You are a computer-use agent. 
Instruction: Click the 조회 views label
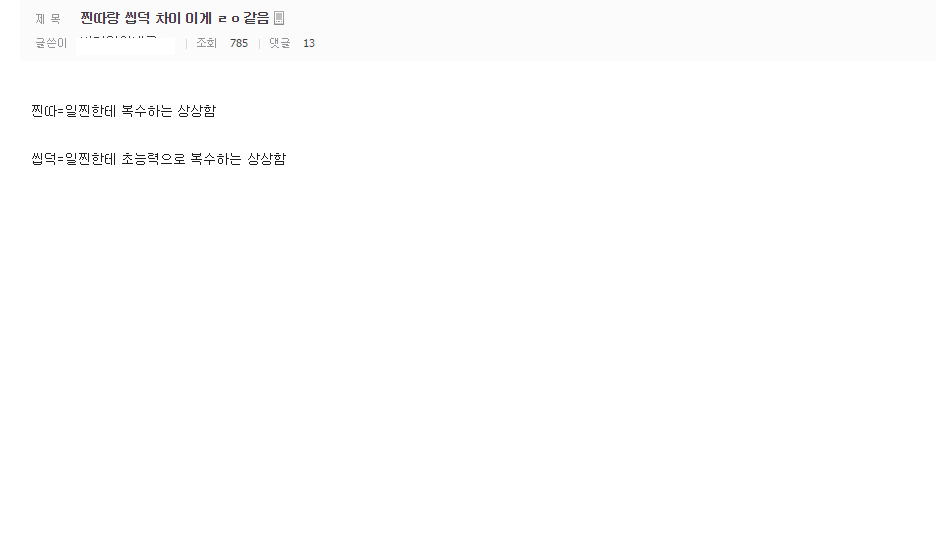[x=206, y=43]
